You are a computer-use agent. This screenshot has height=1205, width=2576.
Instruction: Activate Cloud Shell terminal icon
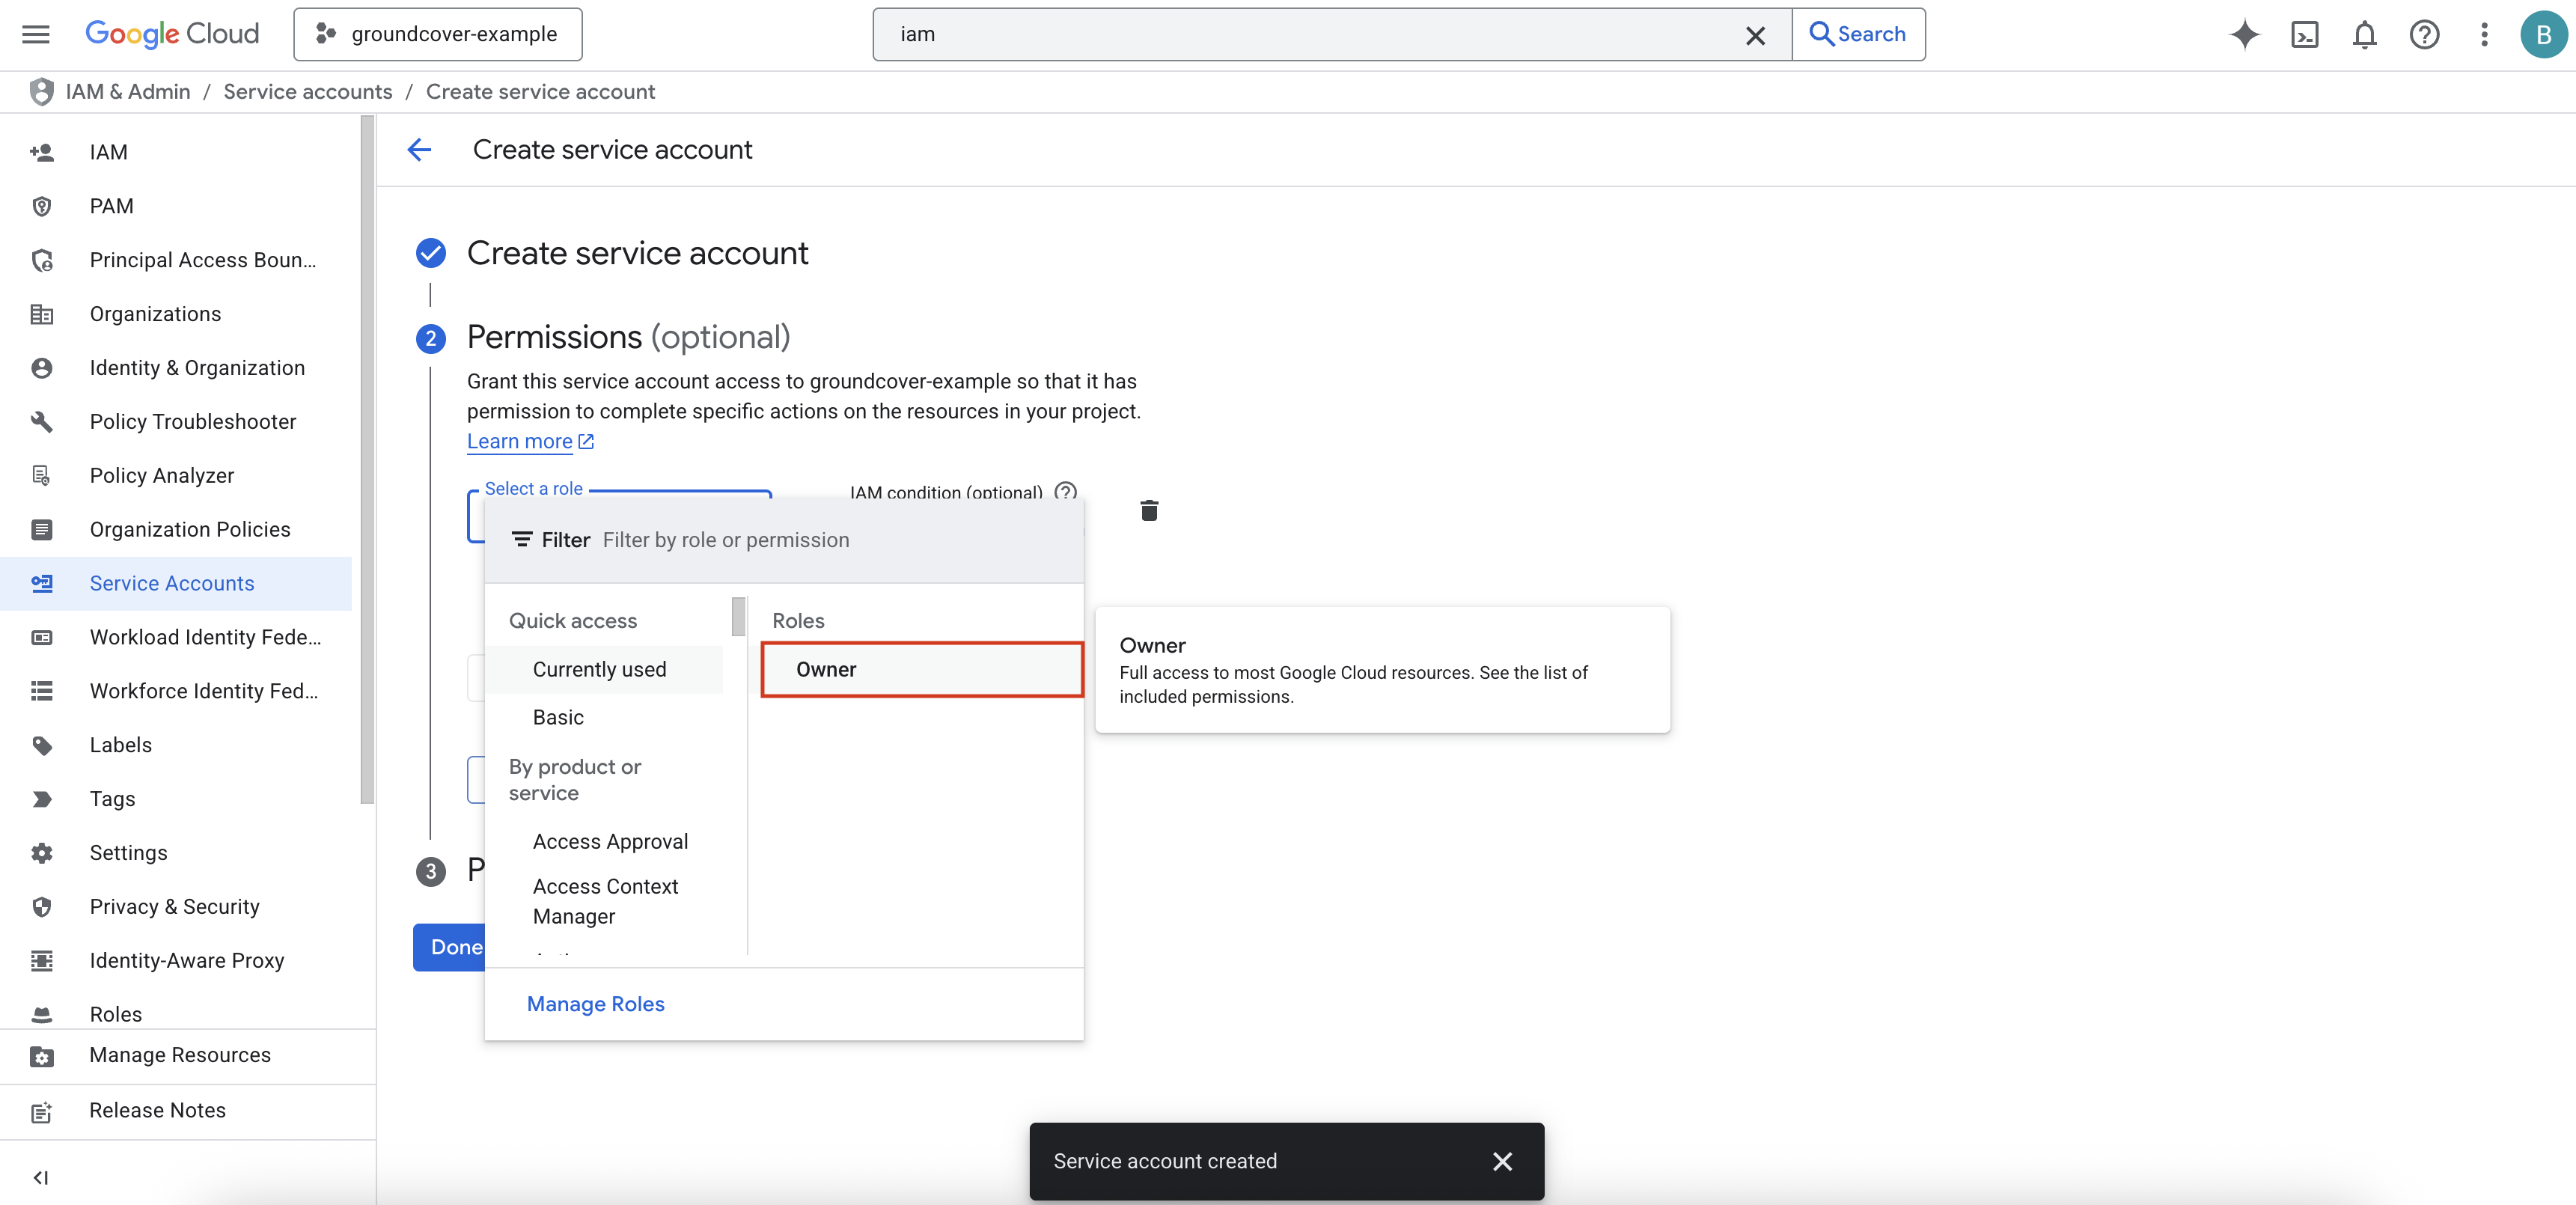click(2304, 34)
